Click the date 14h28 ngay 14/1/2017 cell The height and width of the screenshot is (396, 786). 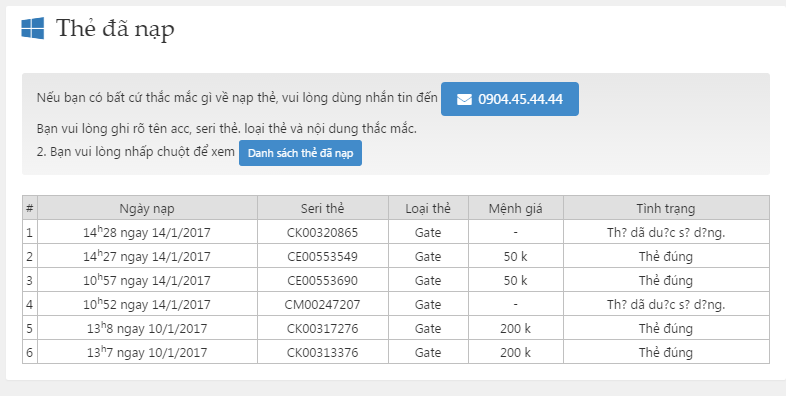point(147,232)
